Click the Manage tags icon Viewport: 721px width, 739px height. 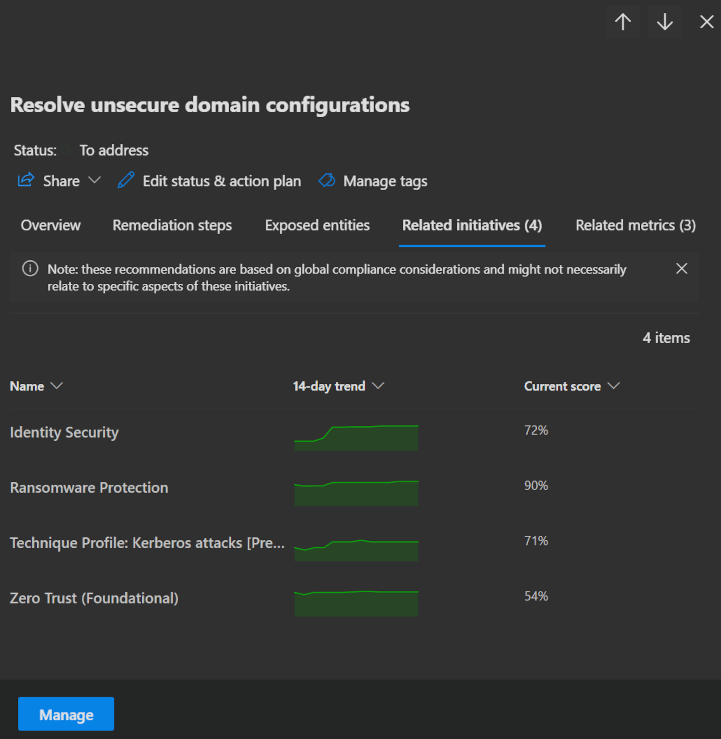click(326, 181)
